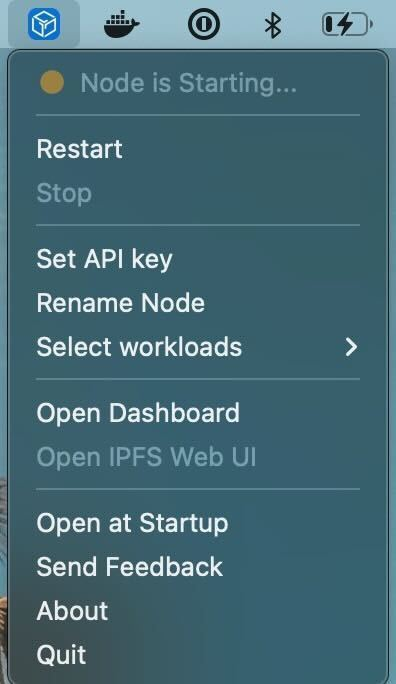Image resolution: width=396 pixels, height=684 pixels.
Task: Click the Bluetooth status icon
Action: (x=273, y=24)
